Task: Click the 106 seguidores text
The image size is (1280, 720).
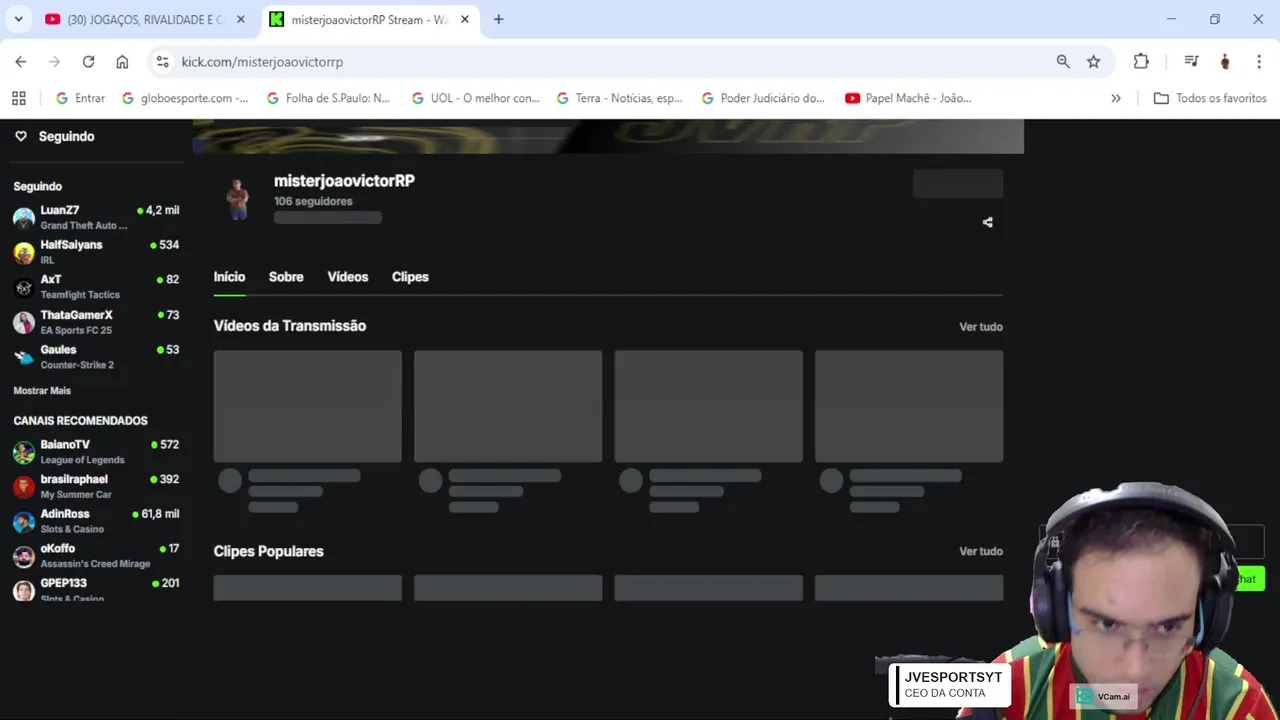Action: coord(313,201)
